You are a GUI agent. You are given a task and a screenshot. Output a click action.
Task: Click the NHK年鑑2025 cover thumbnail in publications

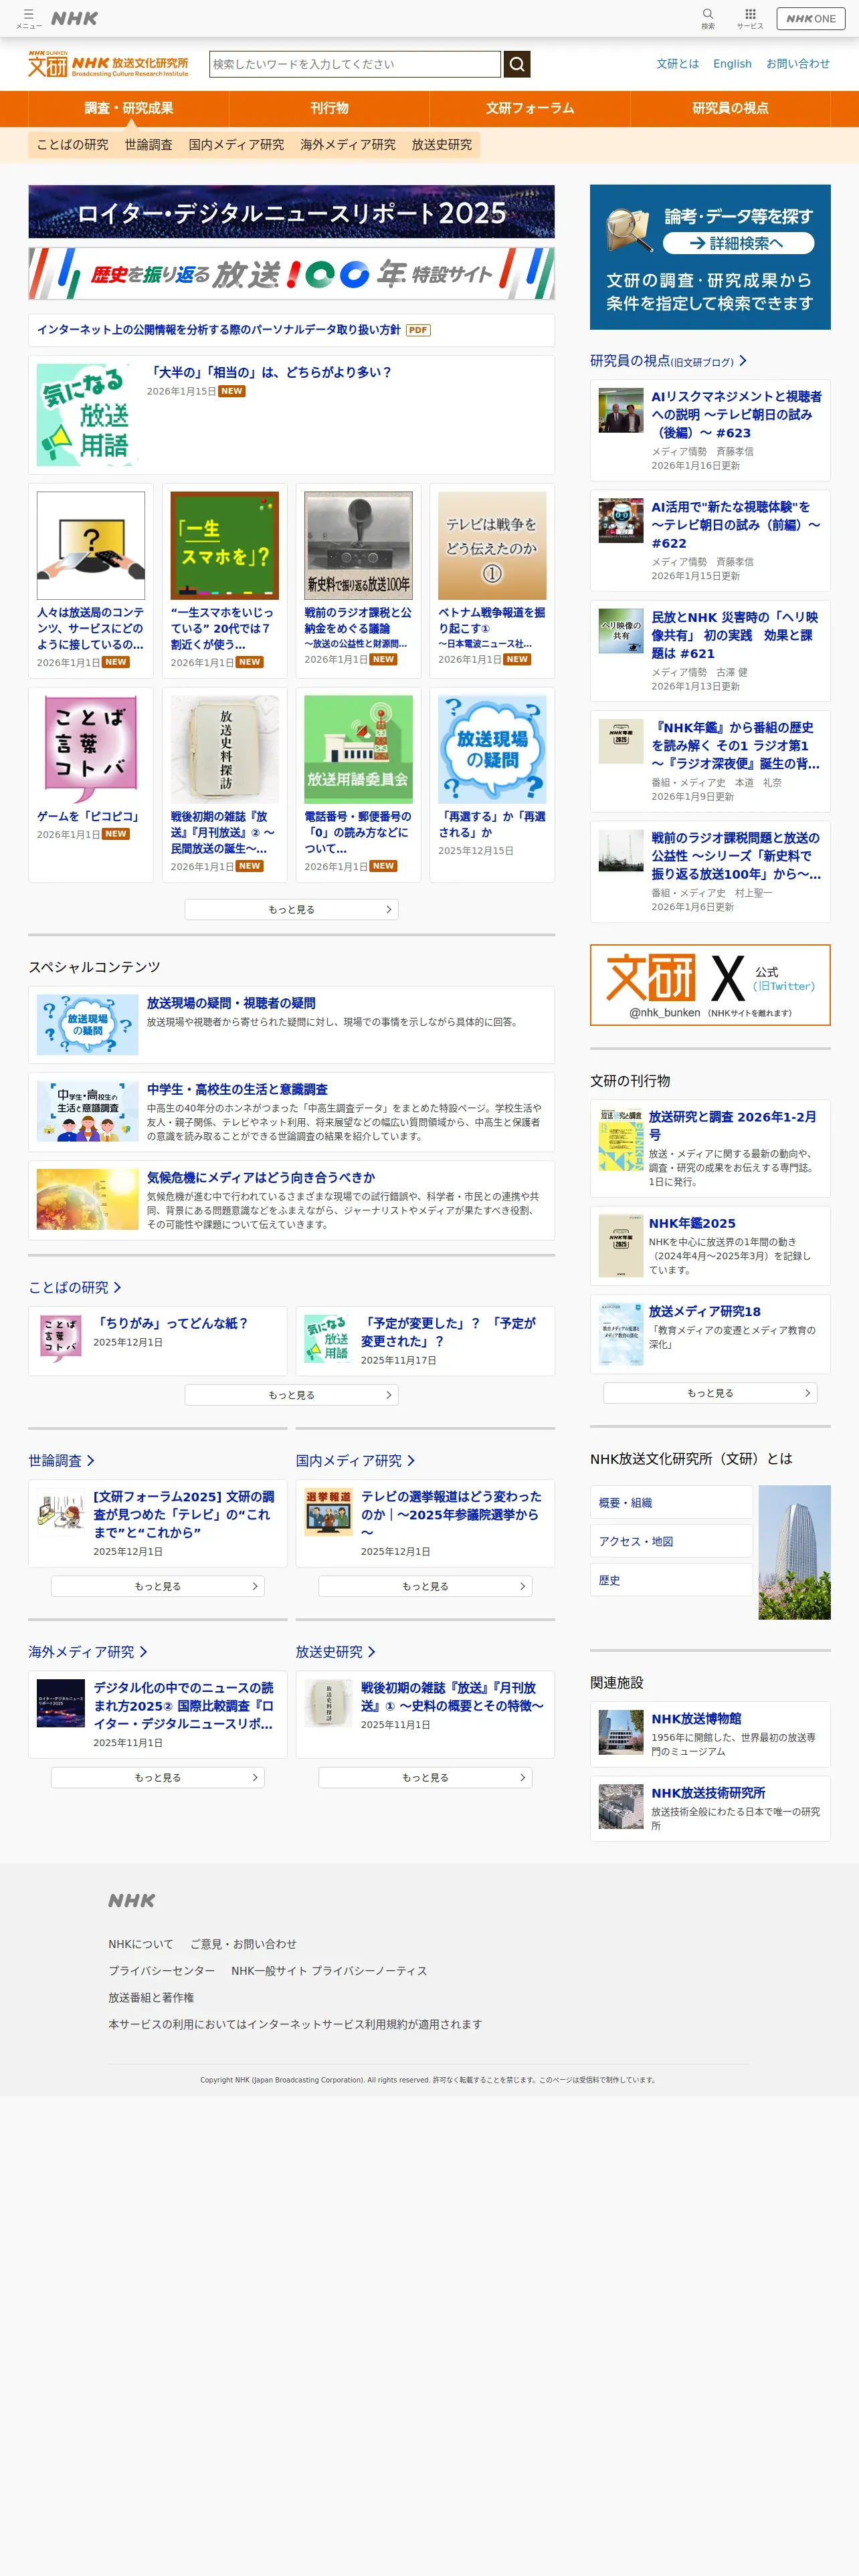coord(621,1246)
